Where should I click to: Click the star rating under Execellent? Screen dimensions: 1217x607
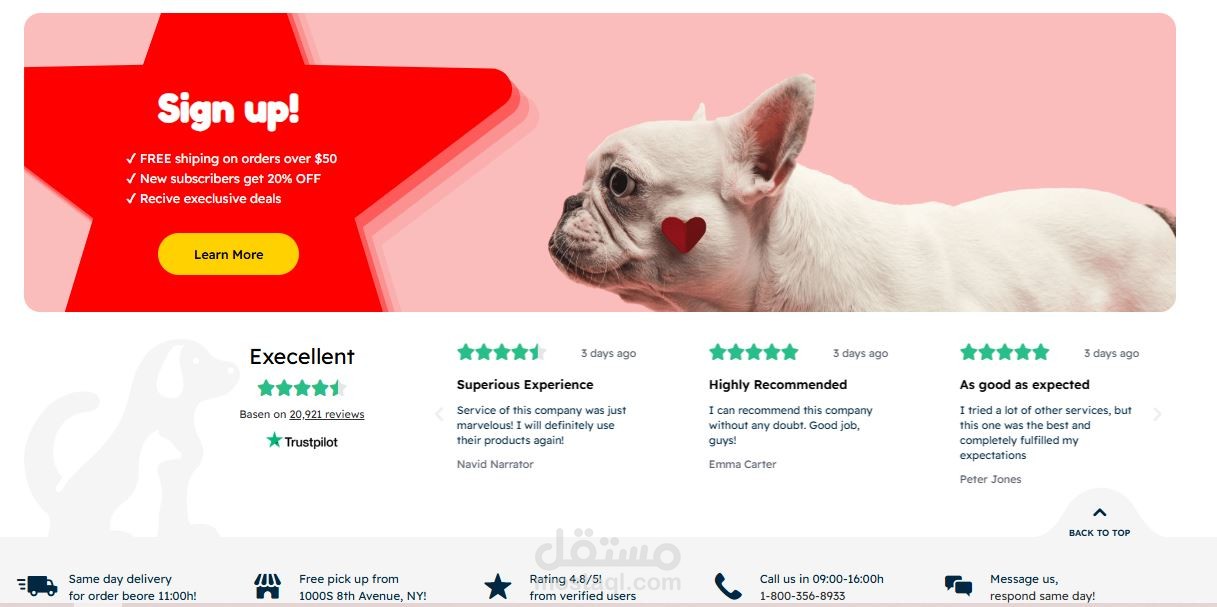pyautogui.click(x=302, y=388)
